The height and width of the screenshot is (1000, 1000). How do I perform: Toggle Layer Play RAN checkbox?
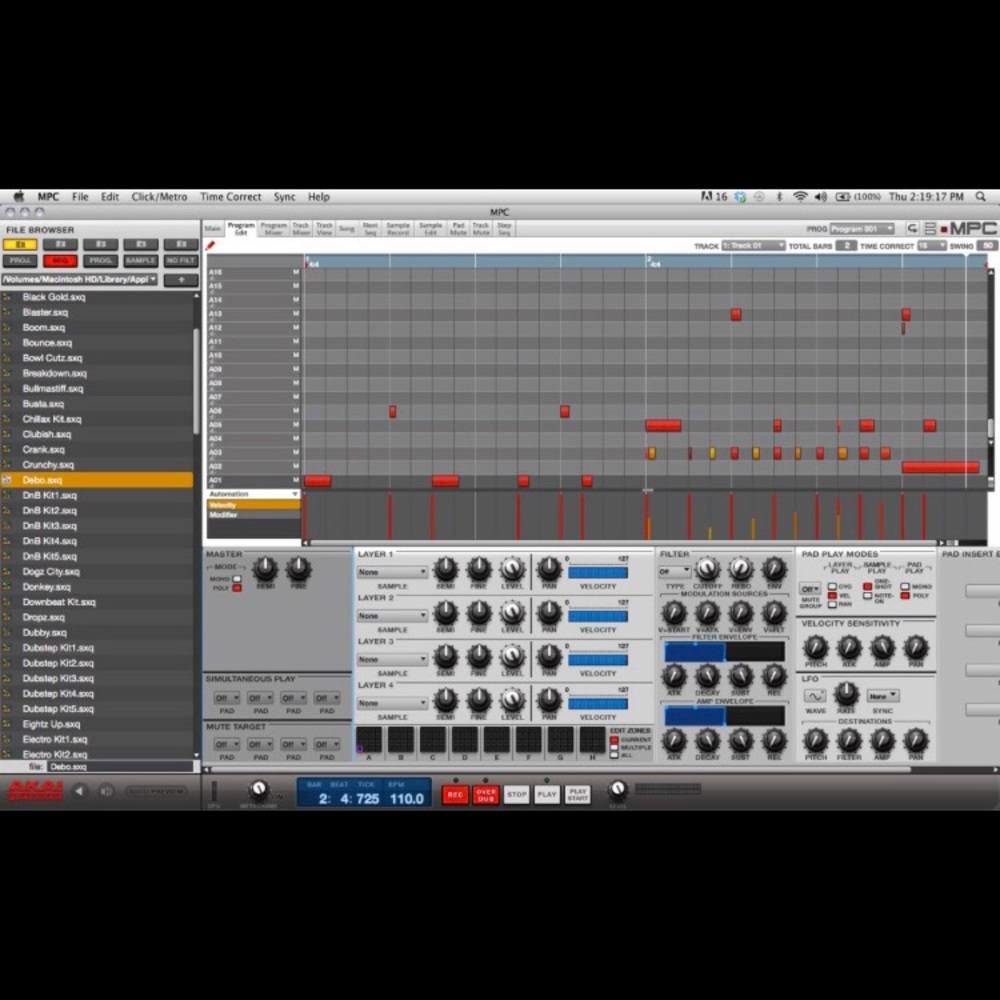[832, 604]
